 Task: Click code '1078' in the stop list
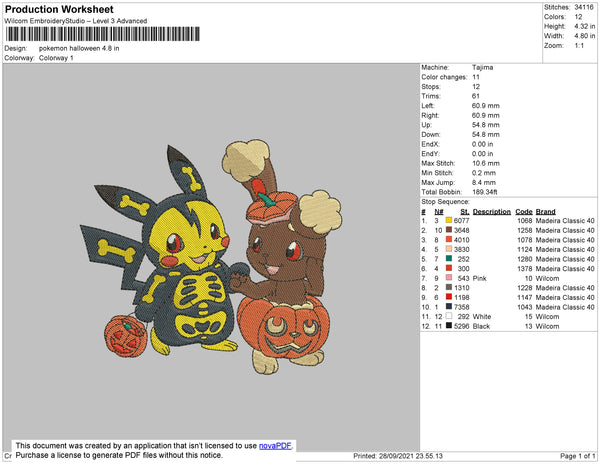pos(525,240)
